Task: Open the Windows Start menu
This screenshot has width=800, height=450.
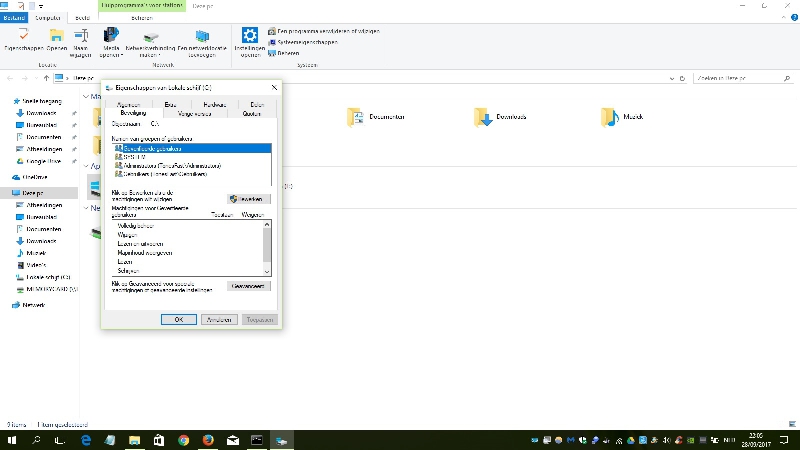Action: coord(12,440)
